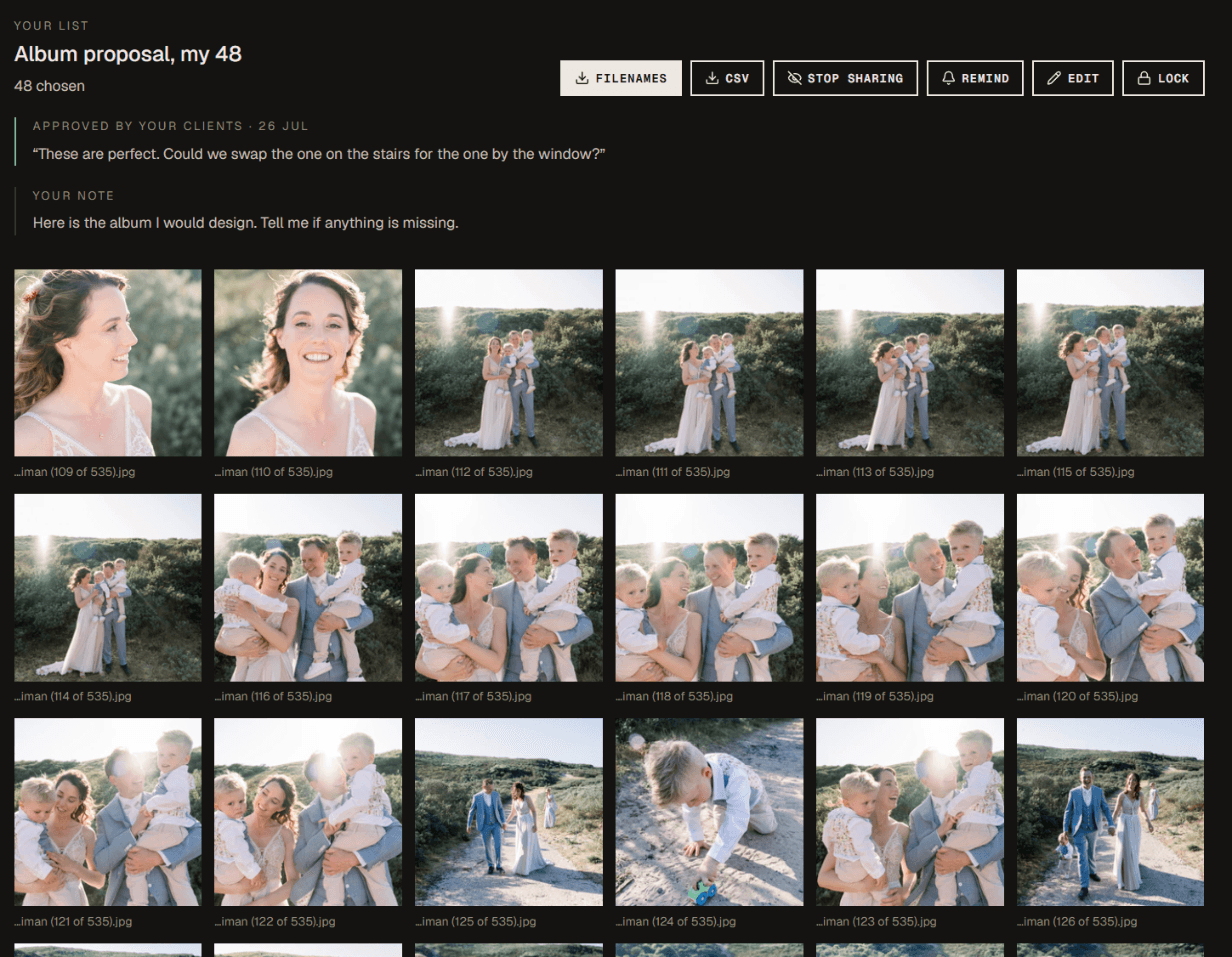Open thumbnail iman (121 of 535).jpg

tap(108, 812)
